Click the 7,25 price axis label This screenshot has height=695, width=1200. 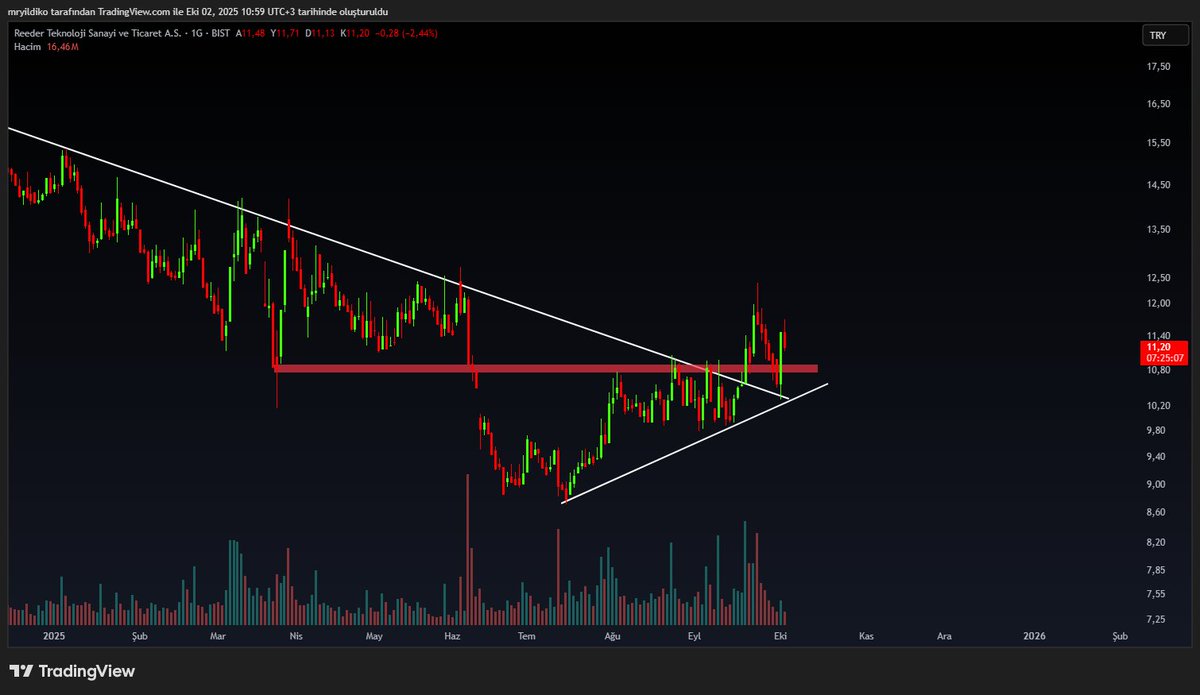(1156, 619)
